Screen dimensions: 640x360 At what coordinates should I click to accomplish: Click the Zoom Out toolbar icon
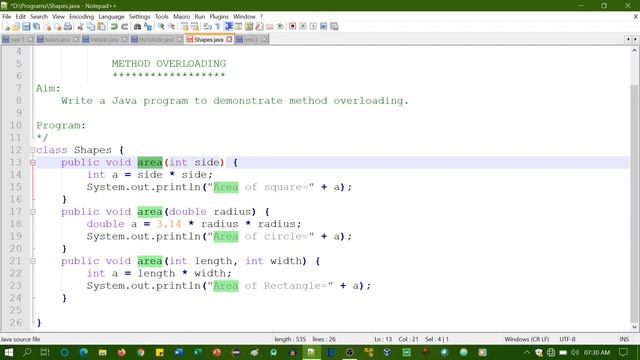click(171, 27)
